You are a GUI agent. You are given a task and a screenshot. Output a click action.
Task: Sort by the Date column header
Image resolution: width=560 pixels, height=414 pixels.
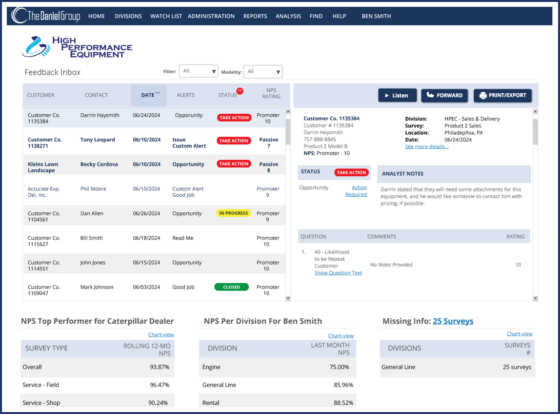(149, 95)
